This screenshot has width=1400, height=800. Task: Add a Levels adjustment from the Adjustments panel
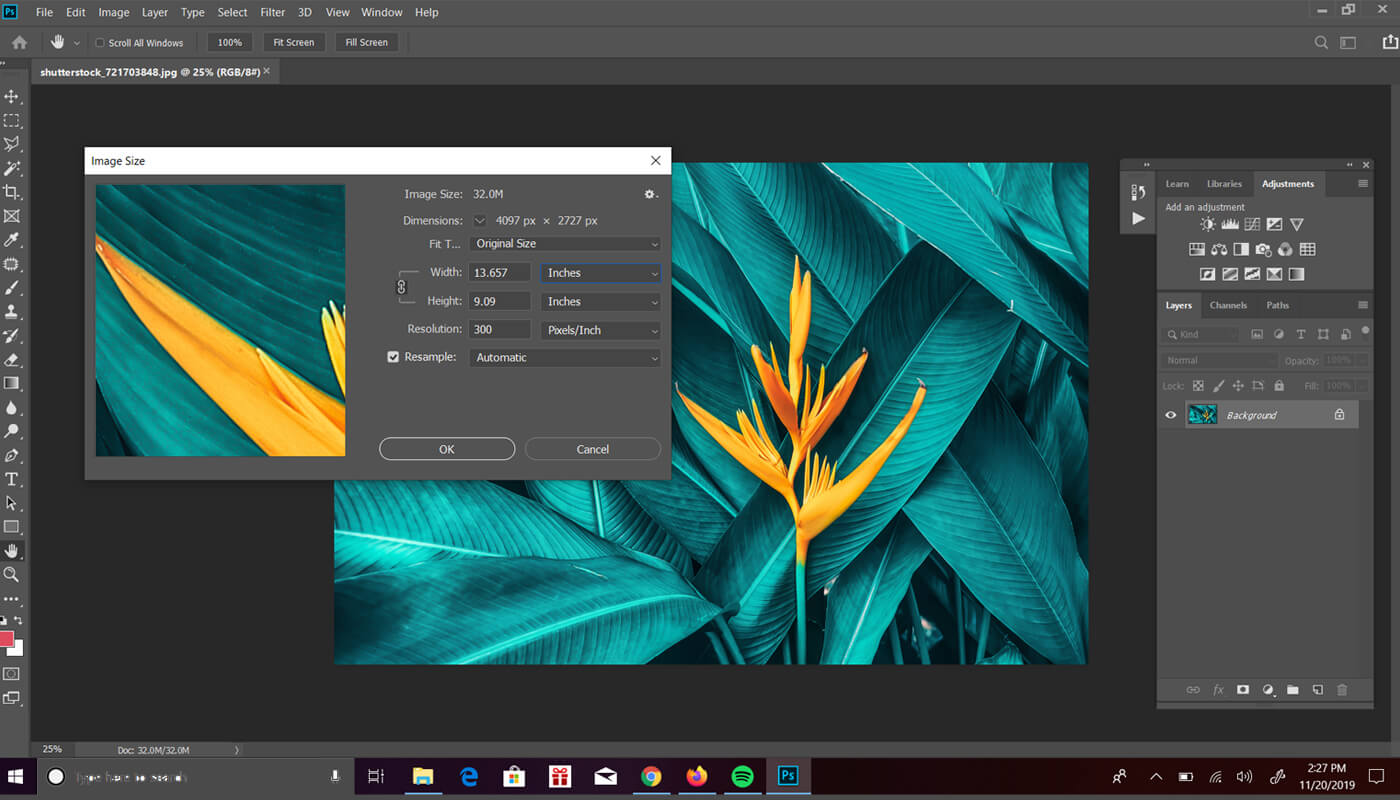tap(1230, 224)
